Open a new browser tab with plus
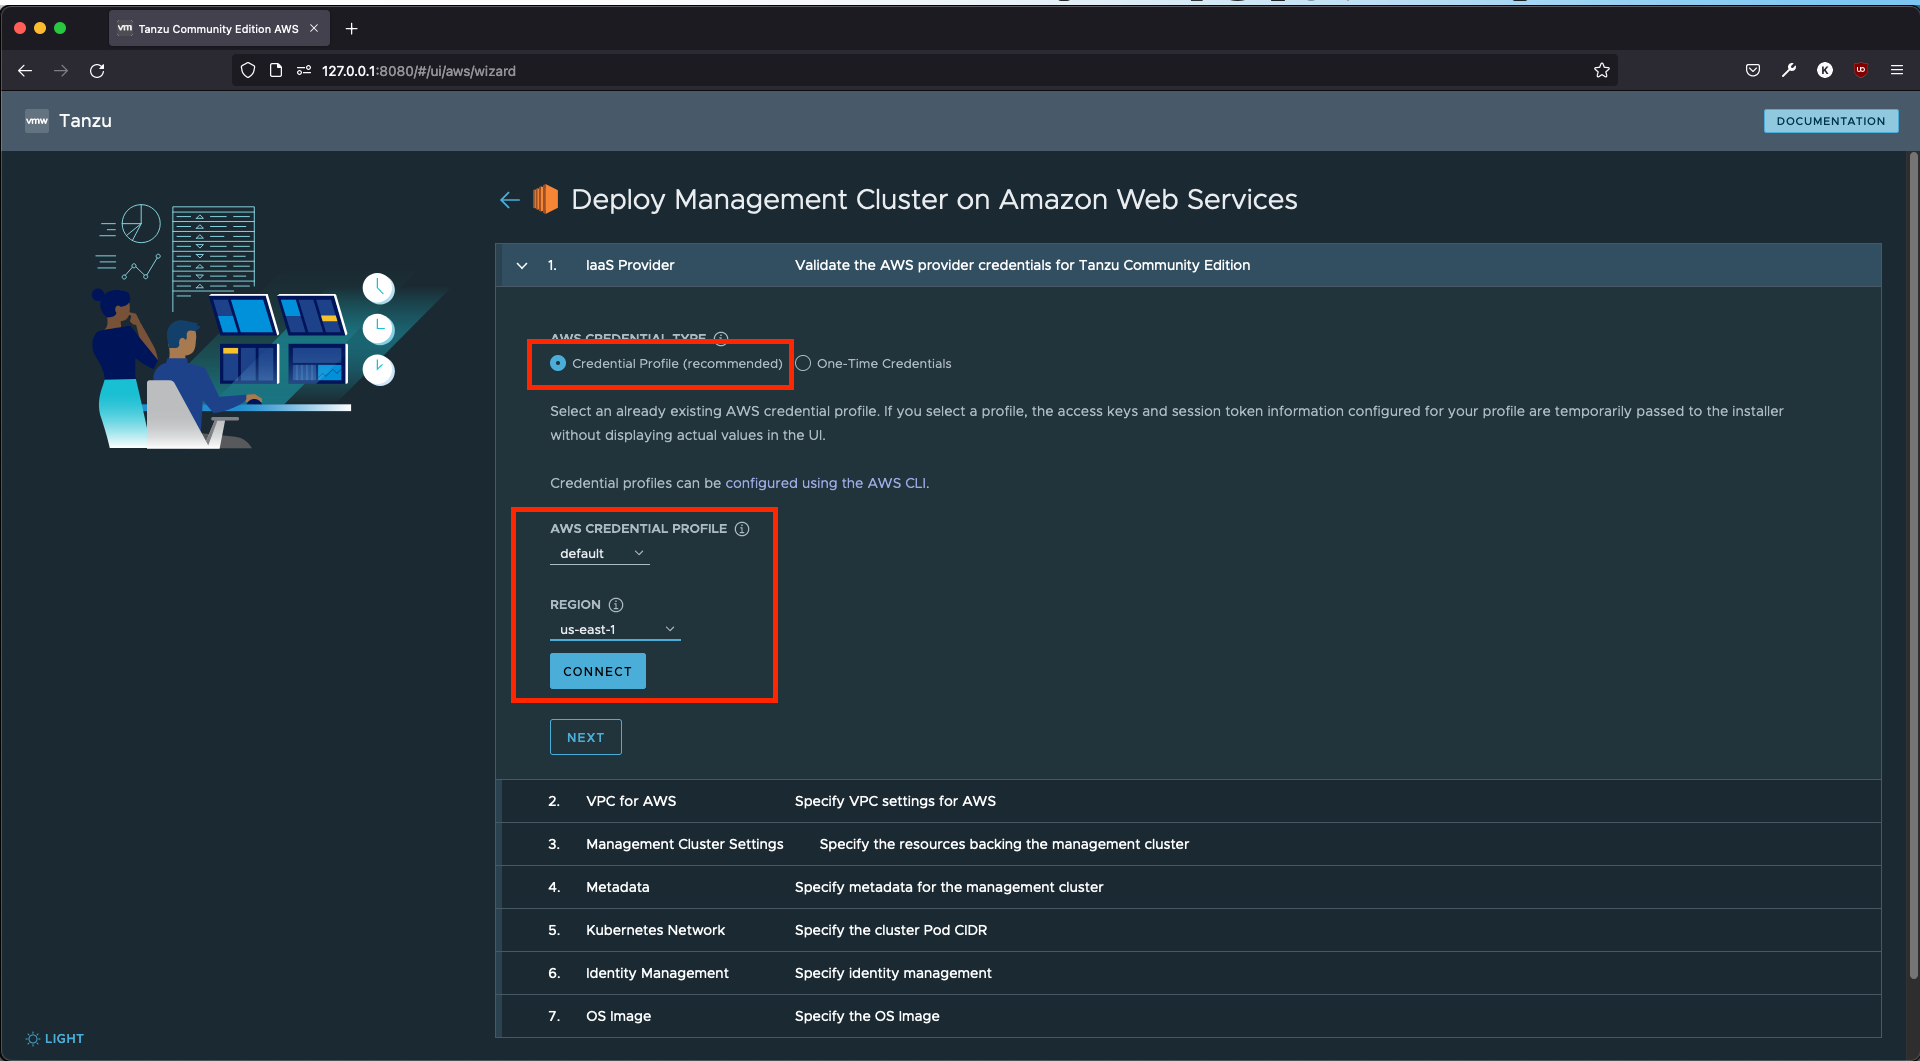This screenshot has height=1061, width=1920. pos(351,29)
